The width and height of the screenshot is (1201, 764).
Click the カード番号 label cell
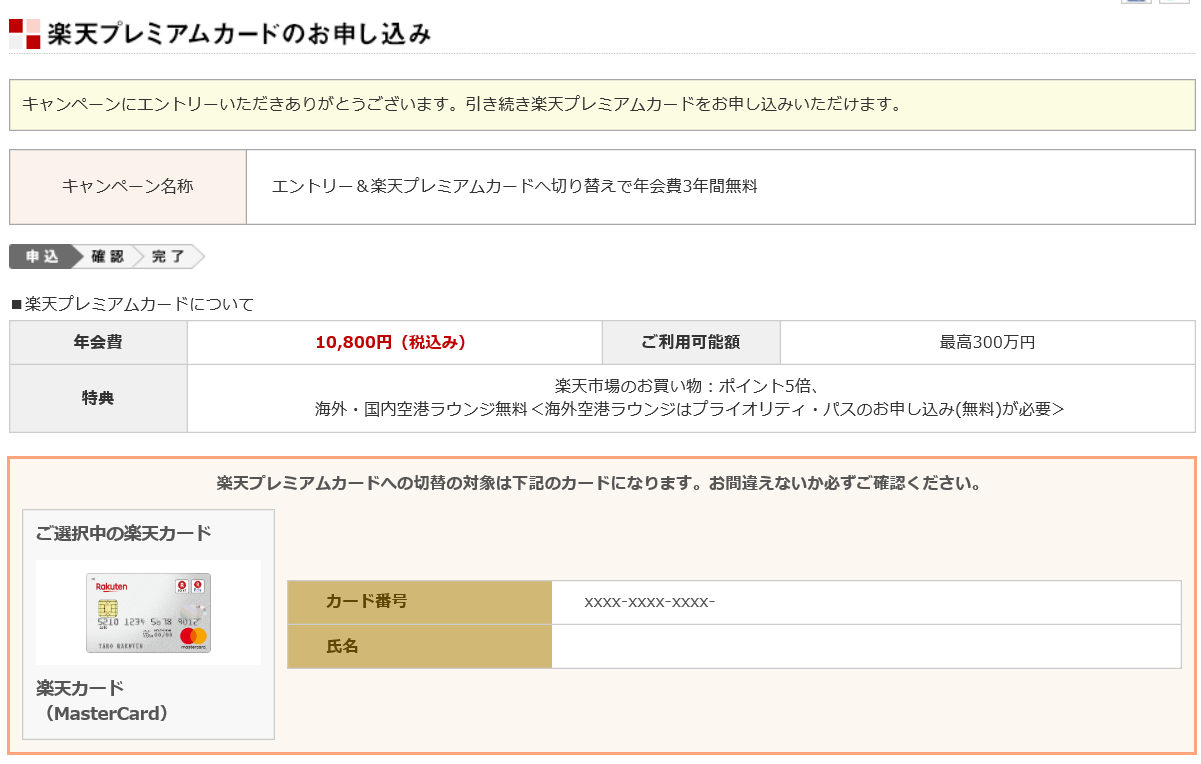419,602
